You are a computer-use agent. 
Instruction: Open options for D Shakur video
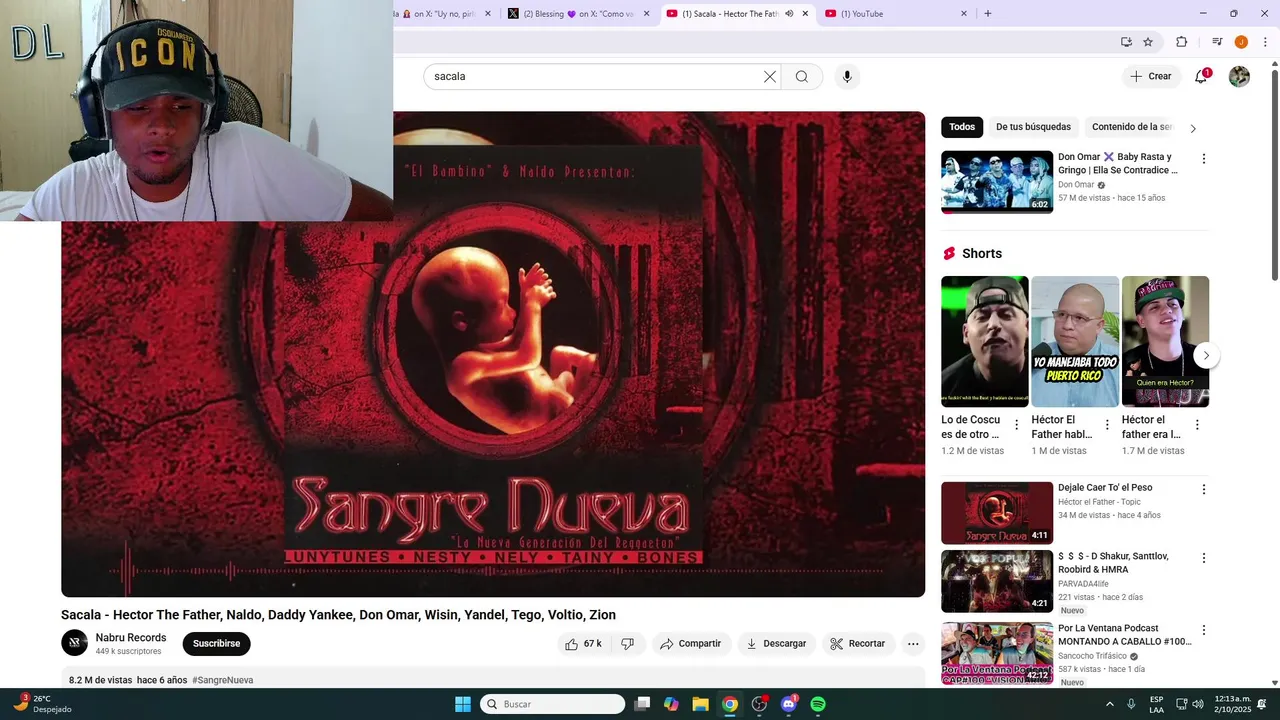coord(1204,558)
